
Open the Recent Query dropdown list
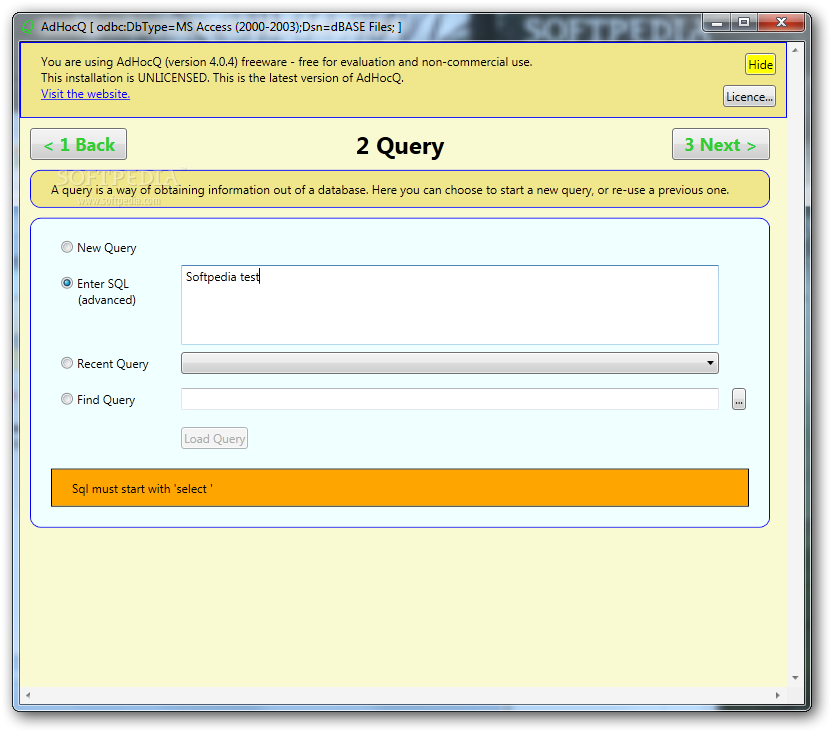point(450,363)
